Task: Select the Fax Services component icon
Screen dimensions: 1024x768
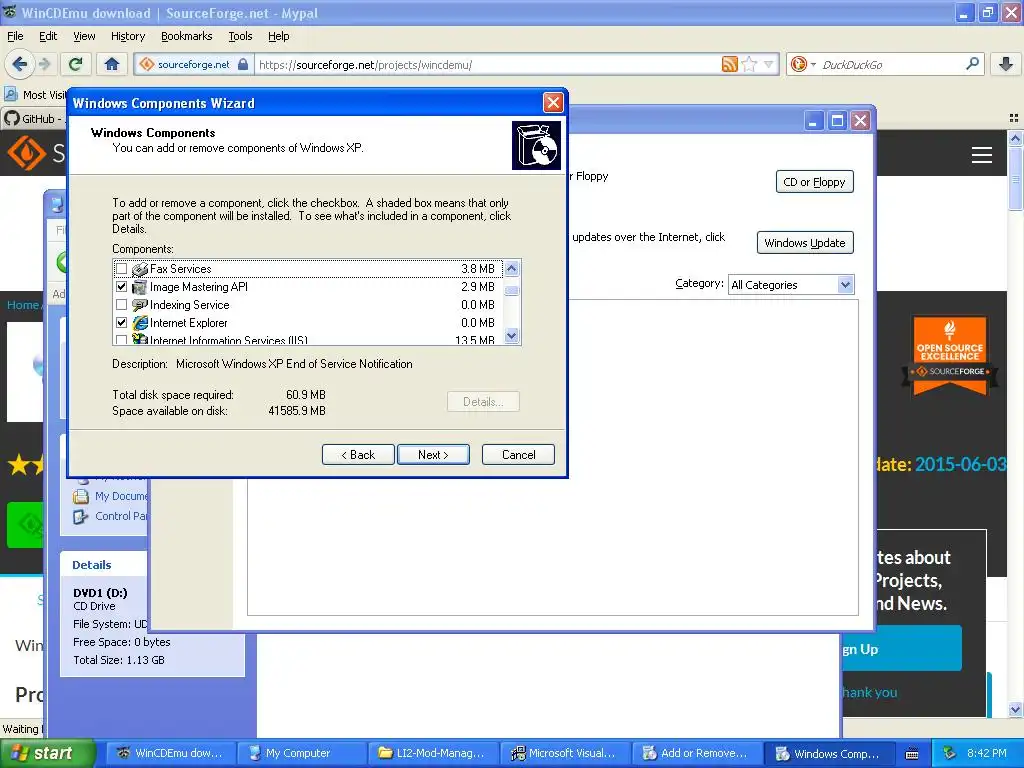Action: (139, 269)
